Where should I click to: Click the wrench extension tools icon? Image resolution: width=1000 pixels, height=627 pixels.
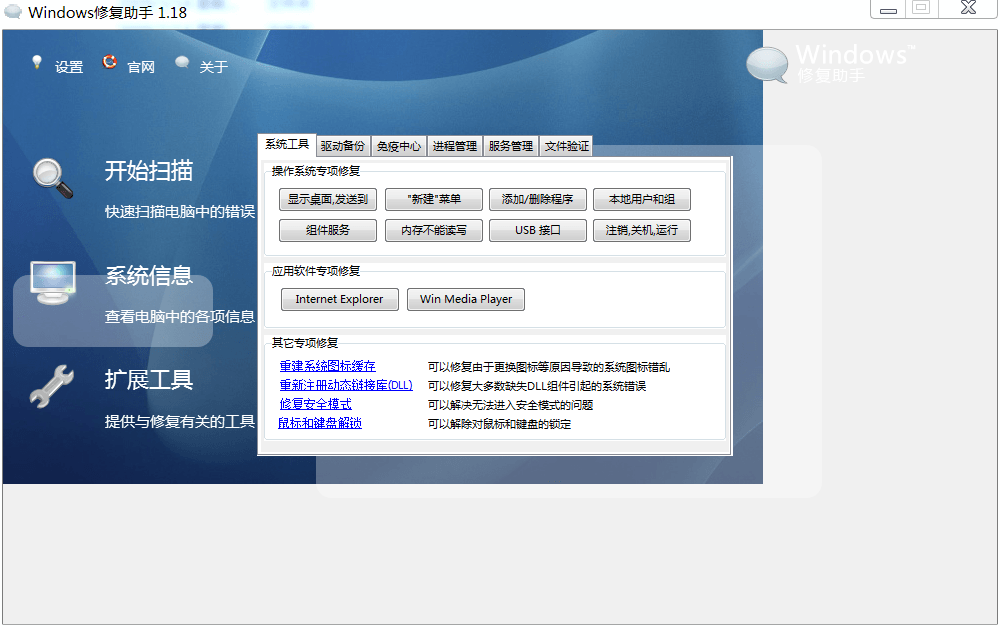(52, 387)
